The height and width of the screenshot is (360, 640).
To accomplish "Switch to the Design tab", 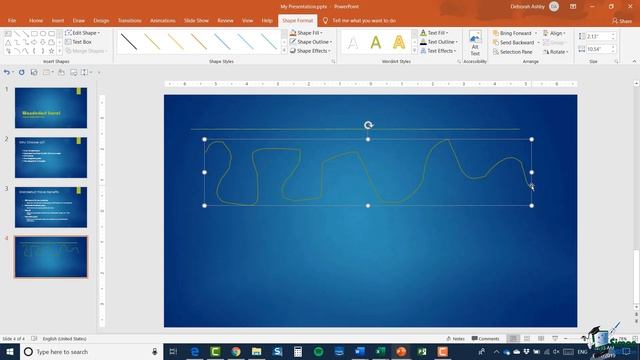I will pos(101,20).
